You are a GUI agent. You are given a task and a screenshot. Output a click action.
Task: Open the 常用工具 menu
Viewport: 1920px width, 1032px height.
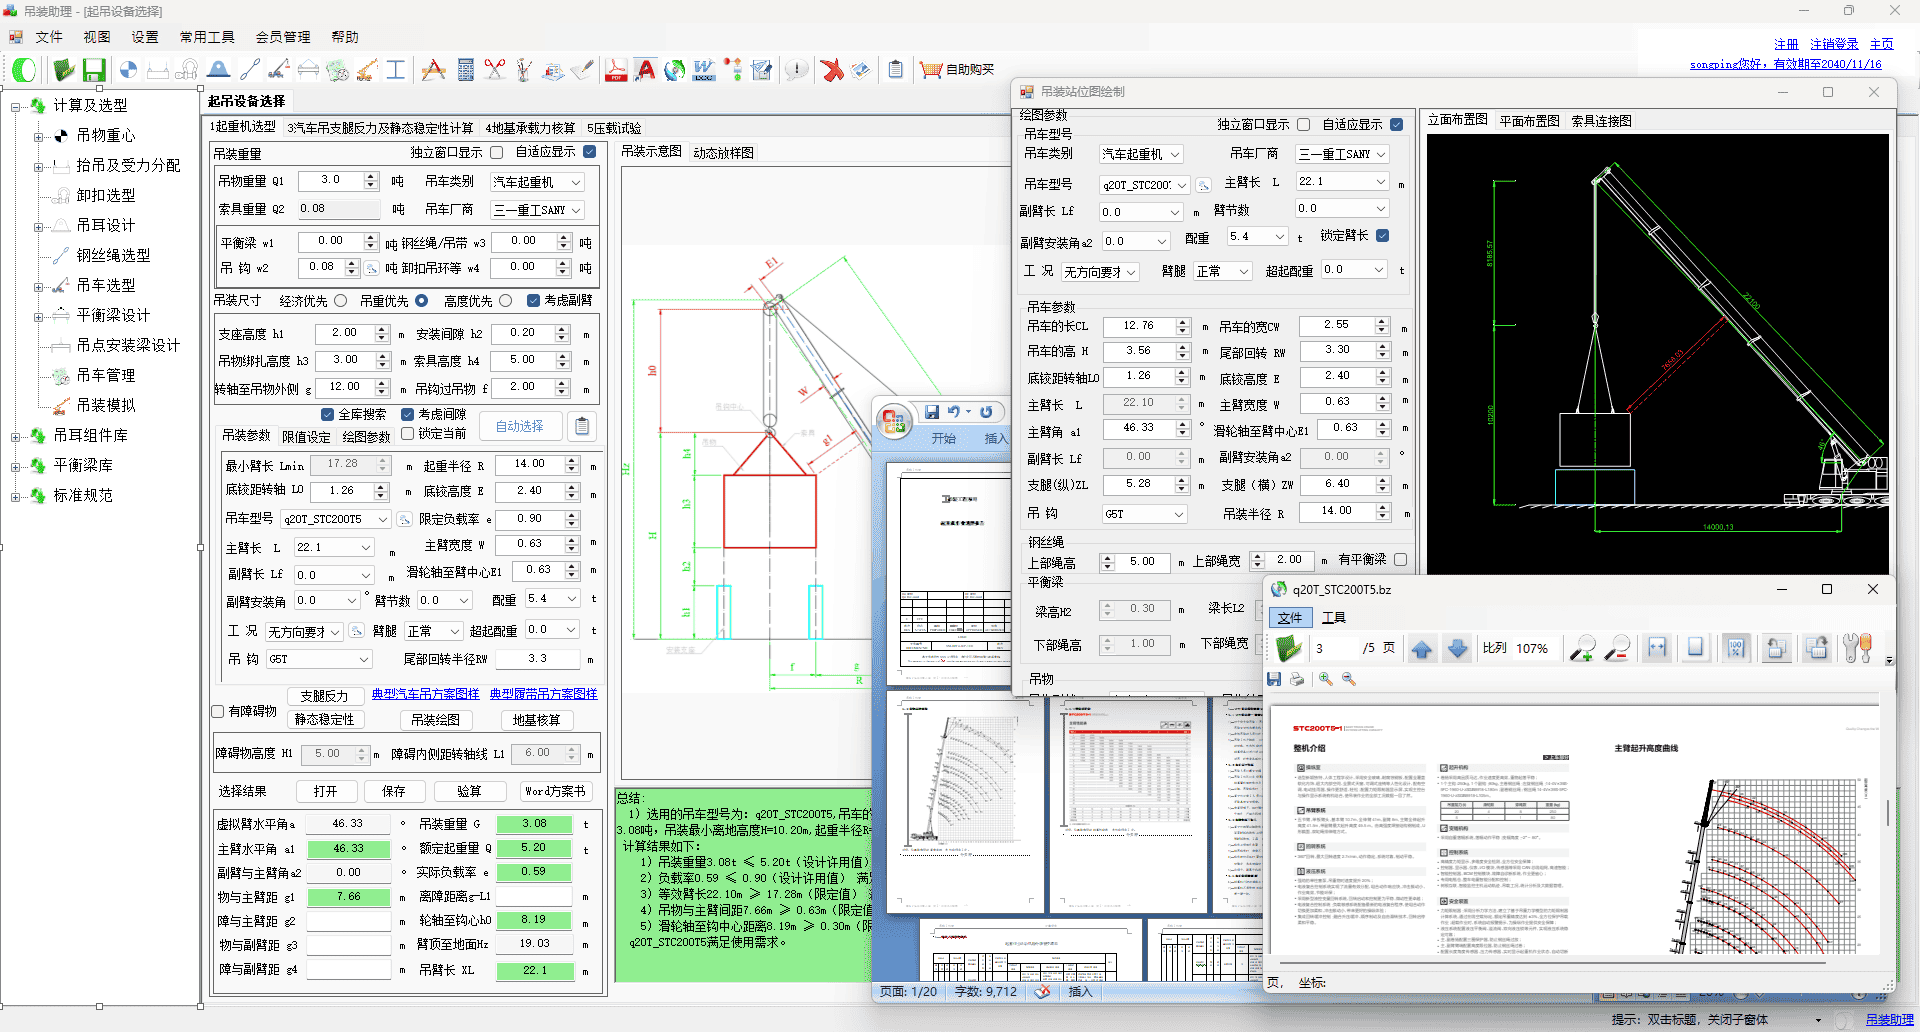click(207, 37)
